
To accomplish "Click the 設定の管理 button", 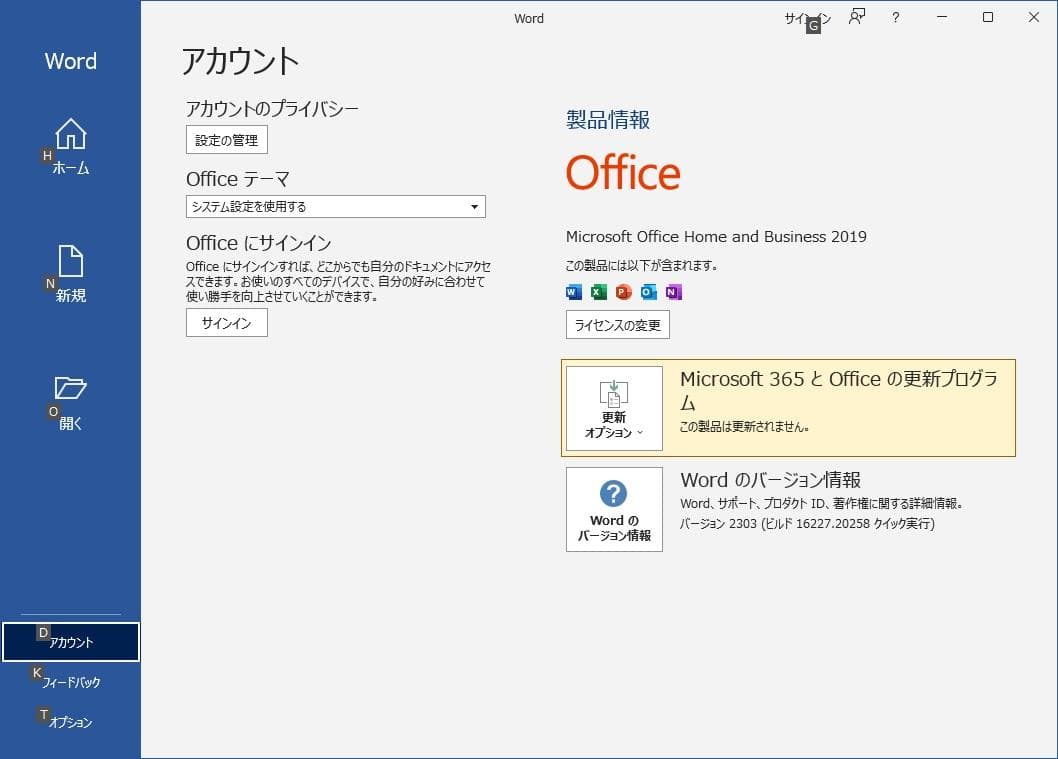I will click(226, 140).
